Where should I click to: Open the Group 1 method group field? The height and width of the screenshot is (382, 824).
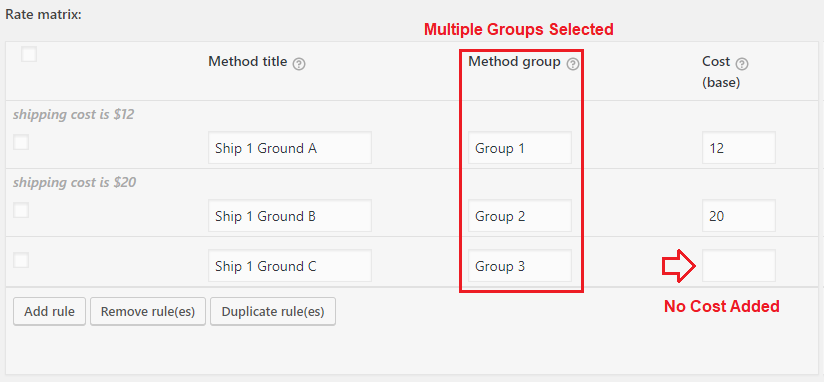point(520,148)
